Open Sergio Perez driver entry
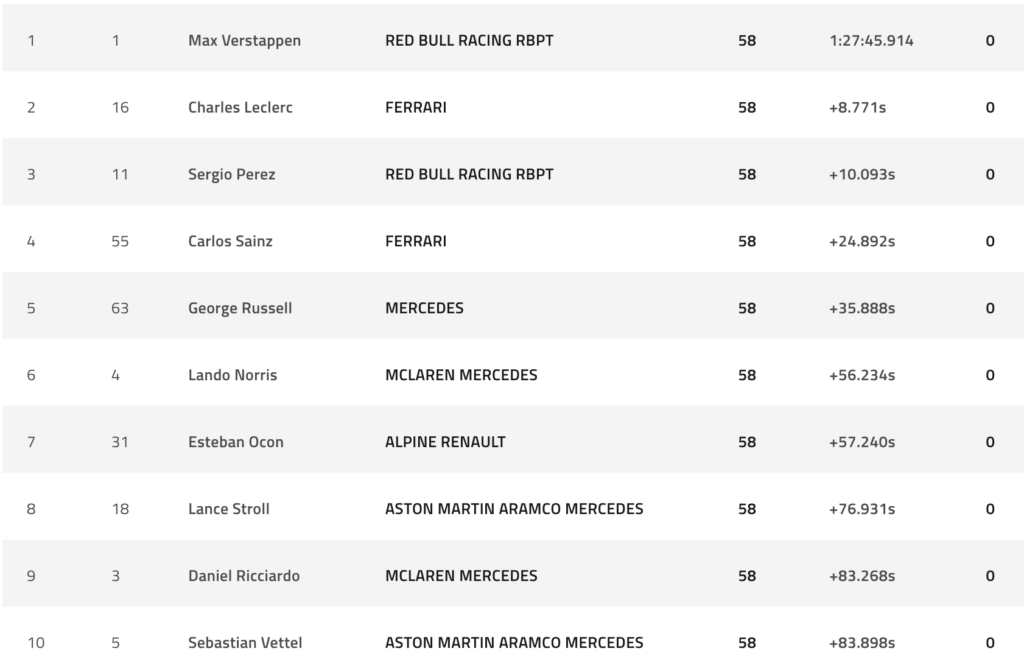 tap(231, 174)
